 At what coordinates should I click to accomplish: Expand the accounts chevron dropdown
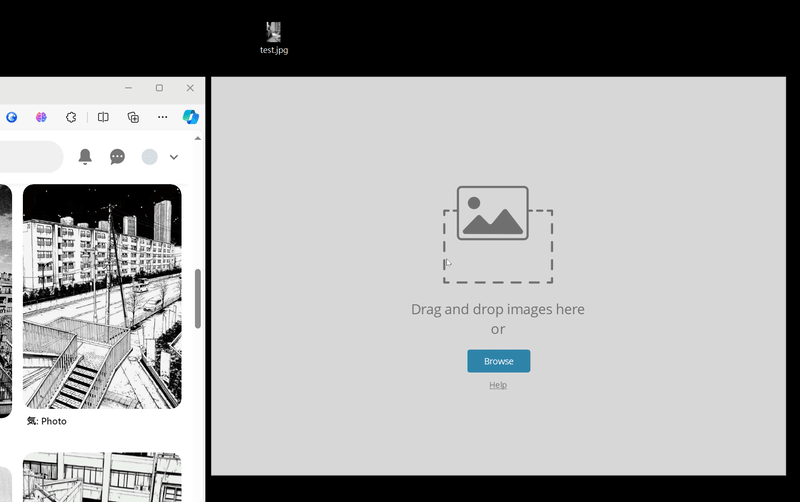pos(173,157)
